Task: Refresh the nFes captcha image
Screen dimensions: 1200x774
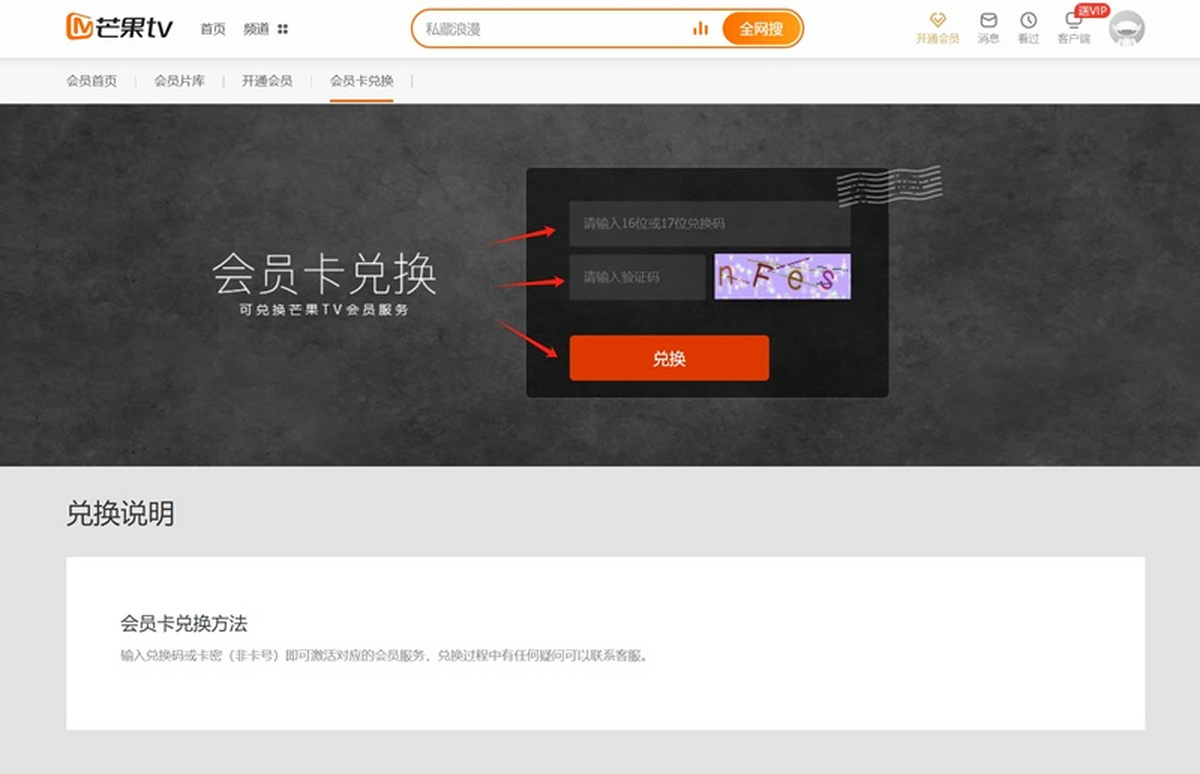Action: pos(783,277)
